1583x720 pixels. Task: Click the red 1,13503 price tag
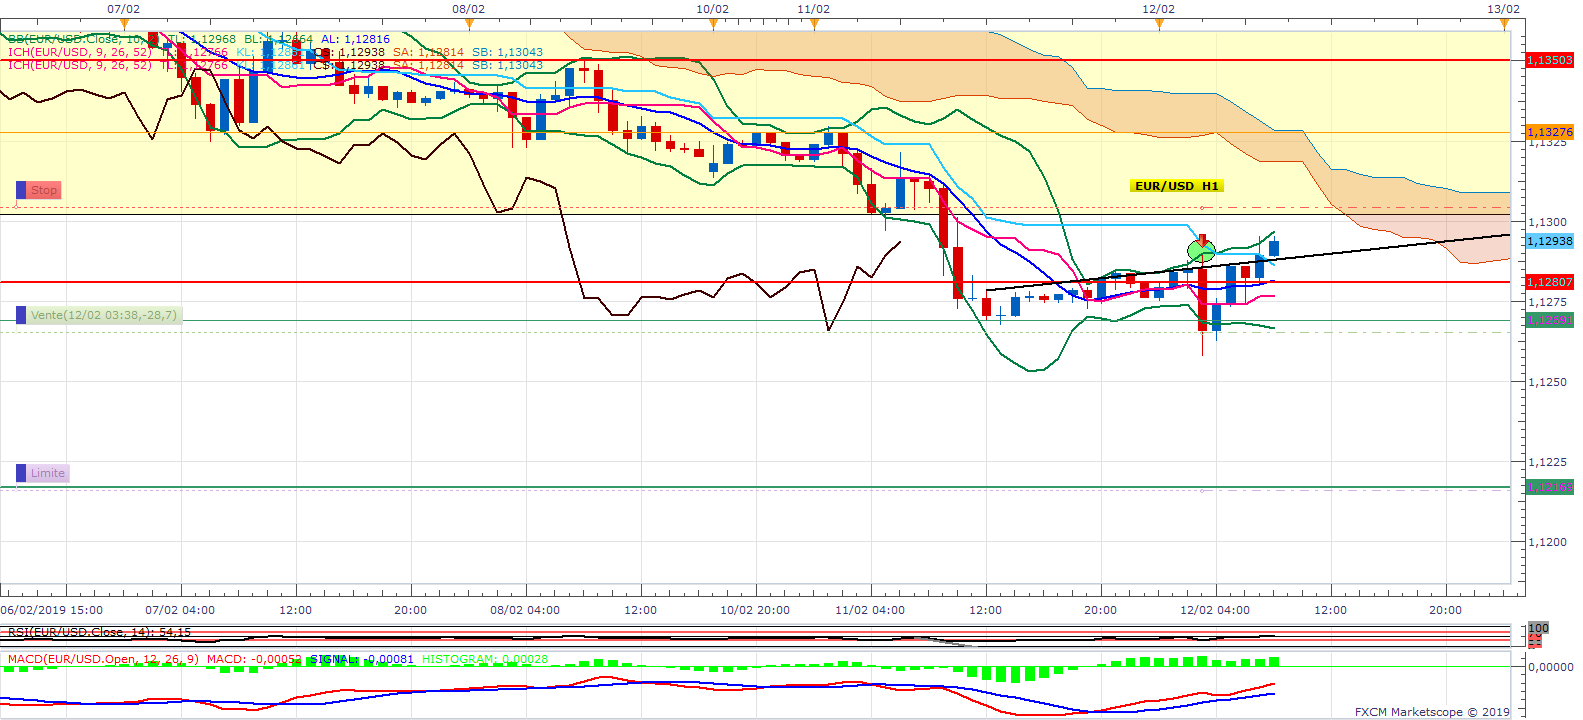point(1550,60)
